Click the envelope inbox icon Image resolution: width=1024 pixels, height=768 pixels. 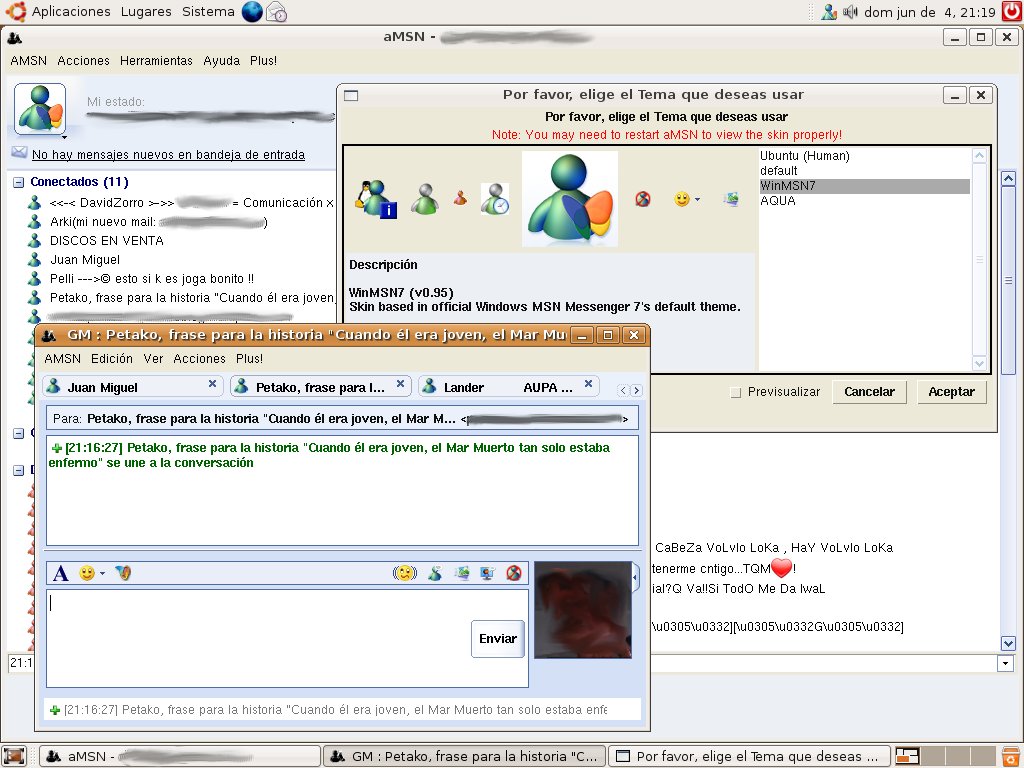(x=19, y=153)
